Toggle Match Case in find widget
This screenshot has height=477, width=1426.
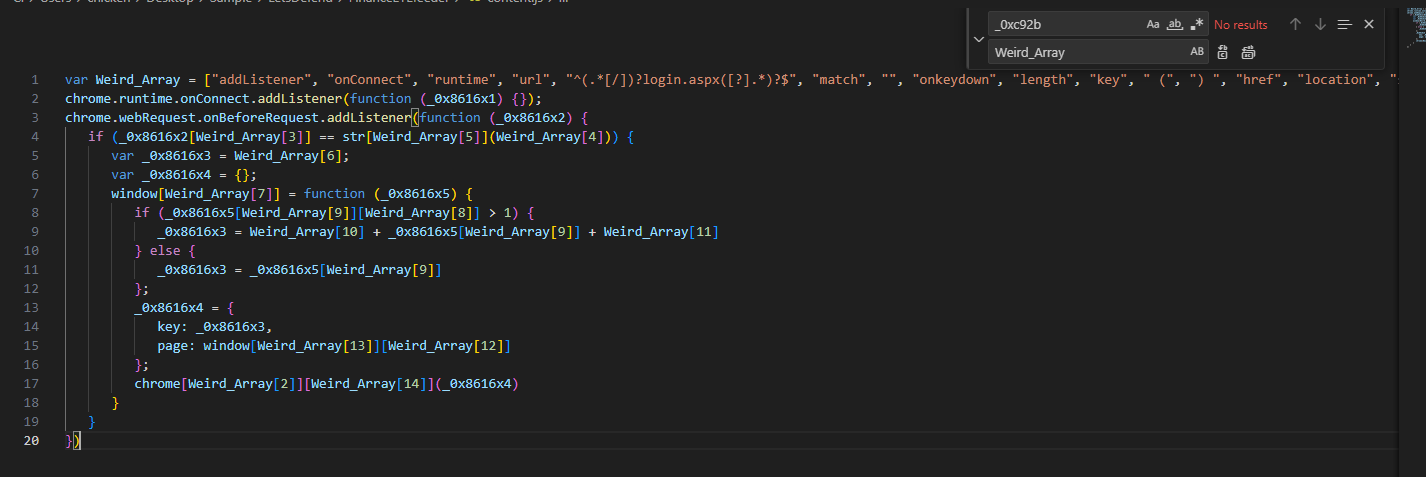click(x=1153, y=25)
